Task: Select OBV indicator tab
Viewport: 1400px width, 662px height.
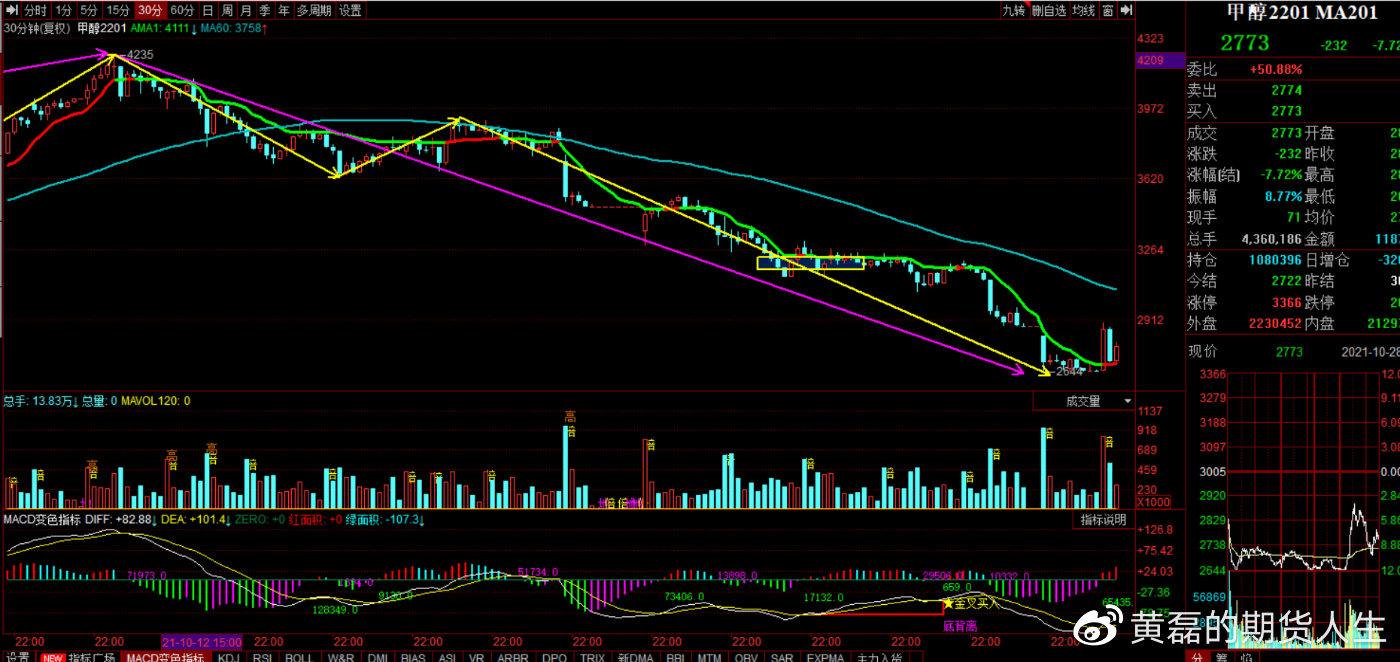Action: pos(746,657)
